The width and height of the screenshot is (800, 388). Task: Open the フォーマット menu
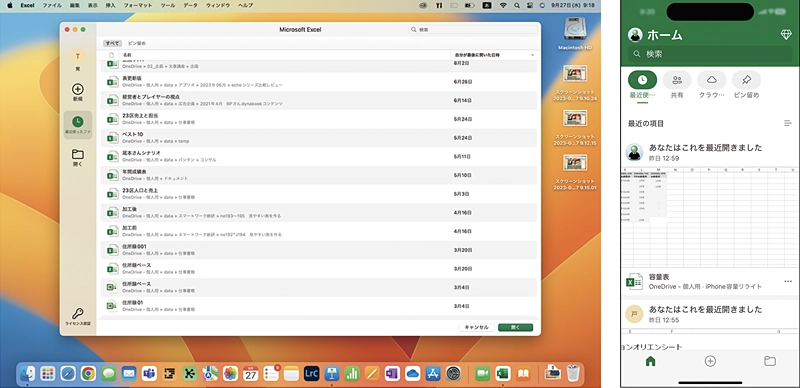pos(138,5)
